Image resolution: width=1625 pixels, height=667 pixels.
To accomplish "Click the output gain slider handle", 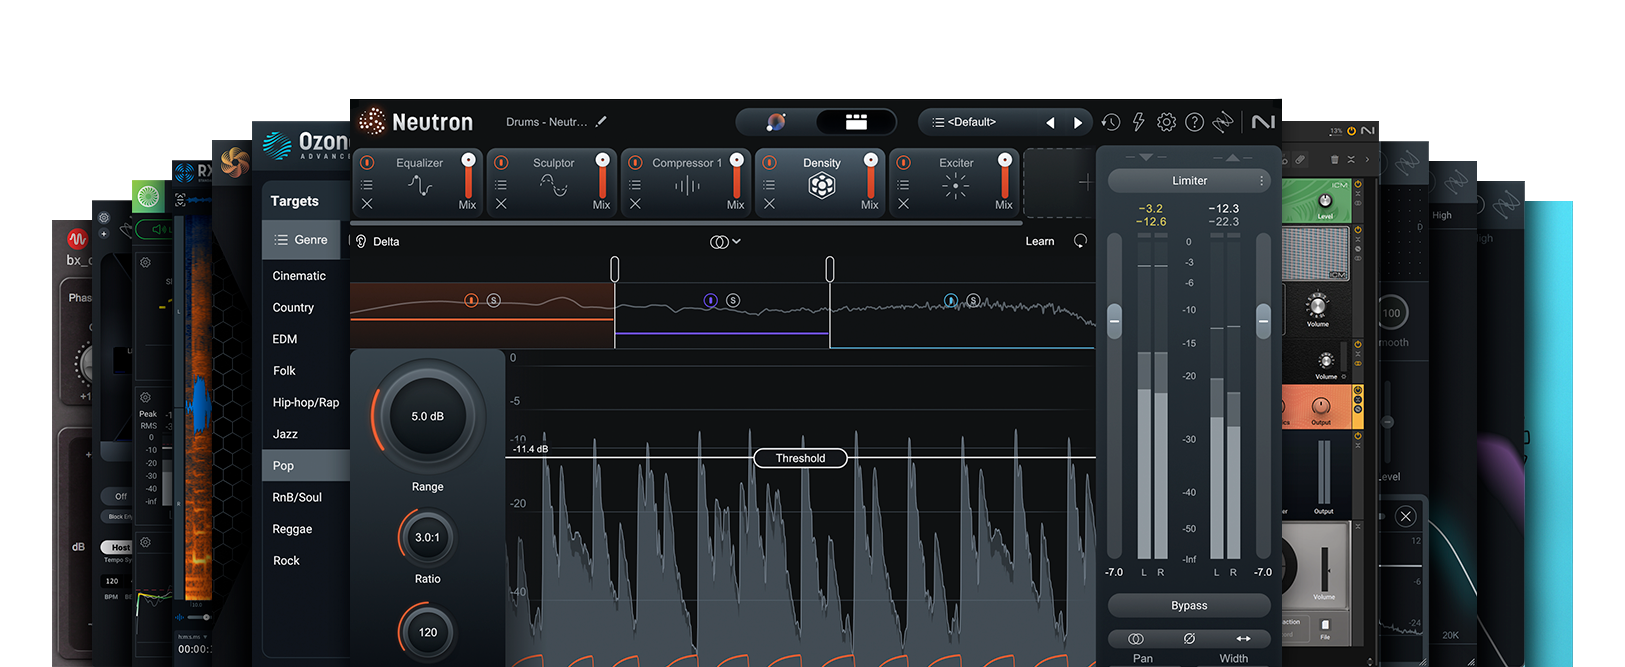I will [1263, 321].
